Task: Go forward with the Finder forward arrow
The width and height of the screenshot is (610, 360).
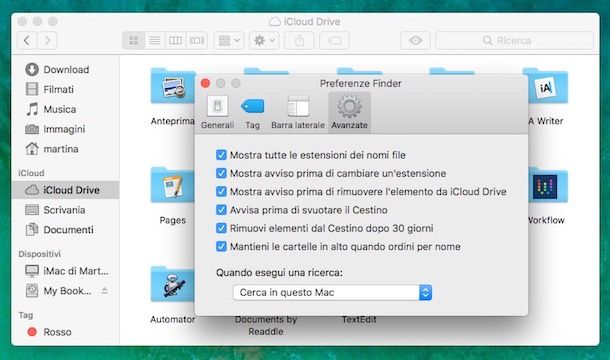Action: click(47, 40)
